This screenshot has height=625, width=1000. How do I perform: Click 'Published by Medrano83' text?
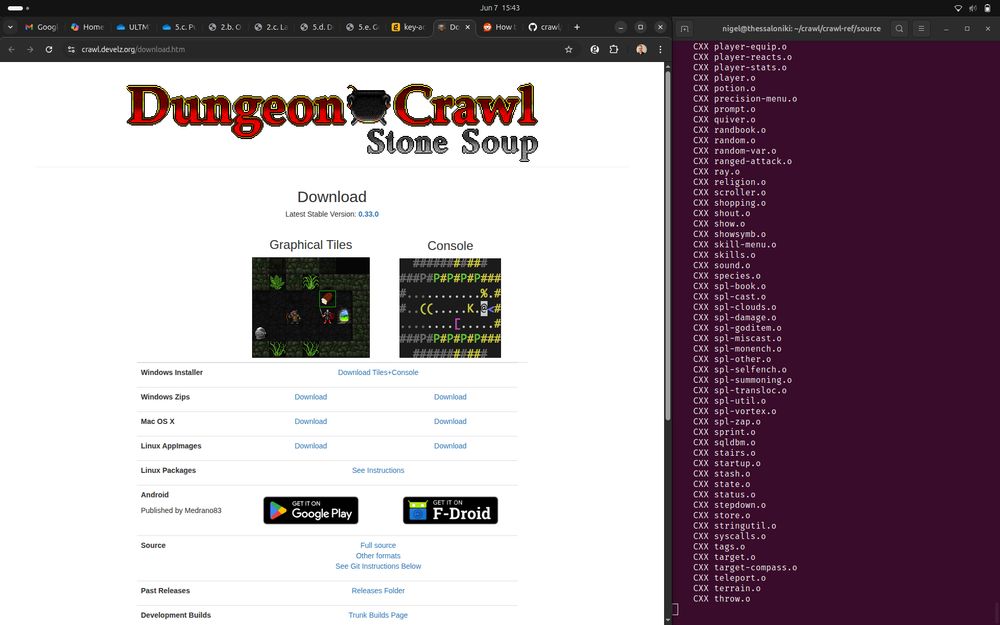(181, 510)
